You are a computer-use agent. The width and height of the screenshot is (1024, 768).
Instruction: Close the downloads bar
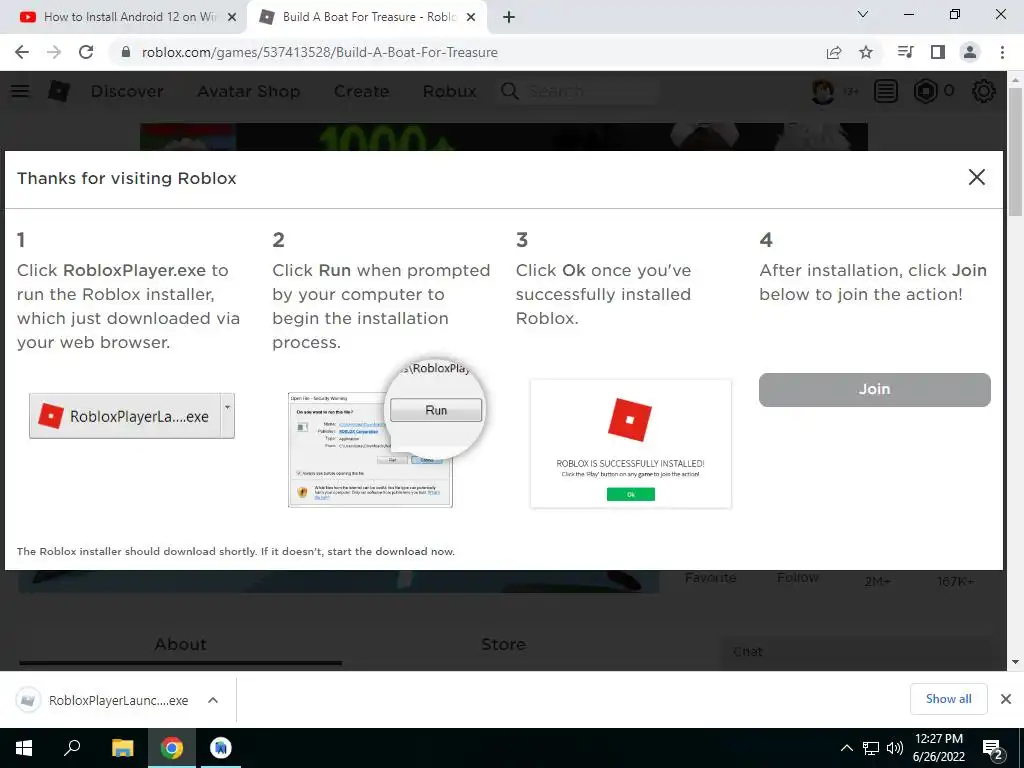[1006, 699]
